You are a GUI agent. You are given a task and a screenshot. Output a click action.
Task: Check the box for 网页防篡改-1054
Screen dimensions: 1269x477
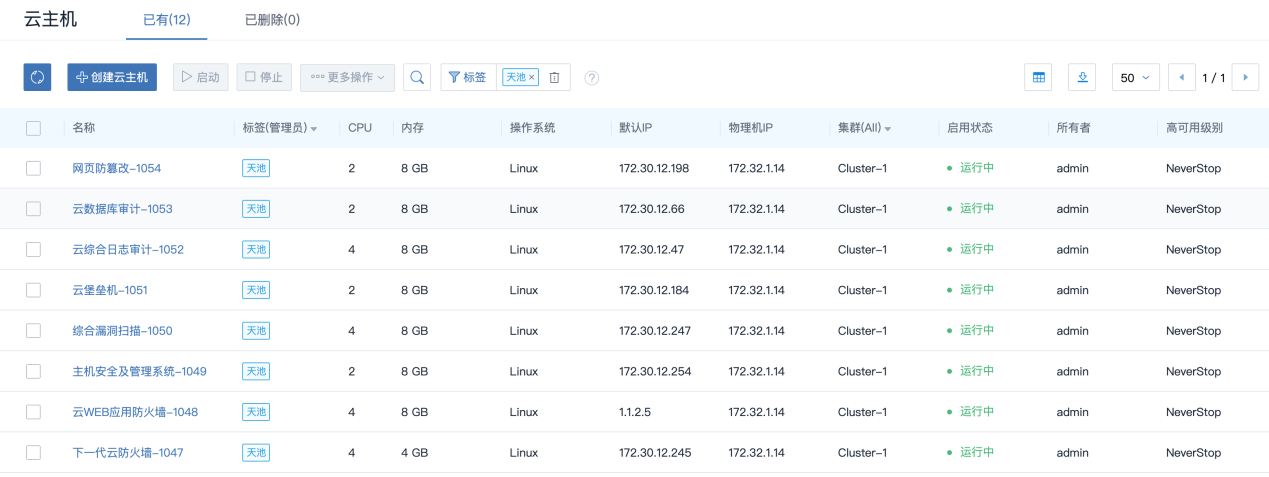(34, 168)
